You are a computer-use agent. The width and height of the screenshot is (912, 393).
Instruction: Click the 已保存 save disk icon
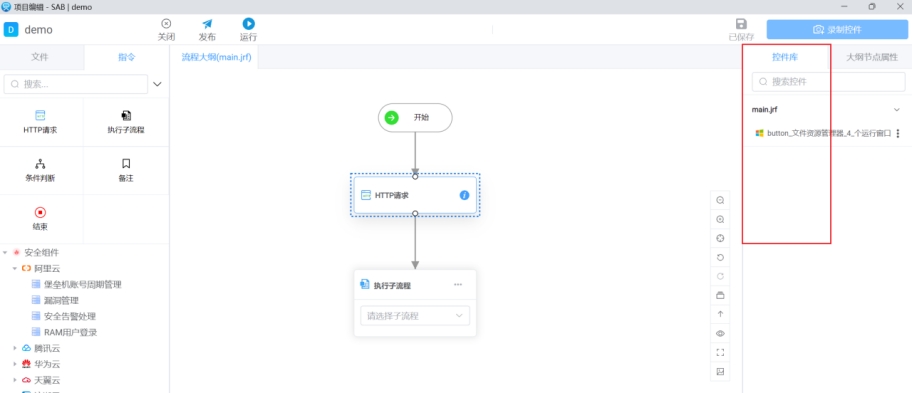point(741,24)
